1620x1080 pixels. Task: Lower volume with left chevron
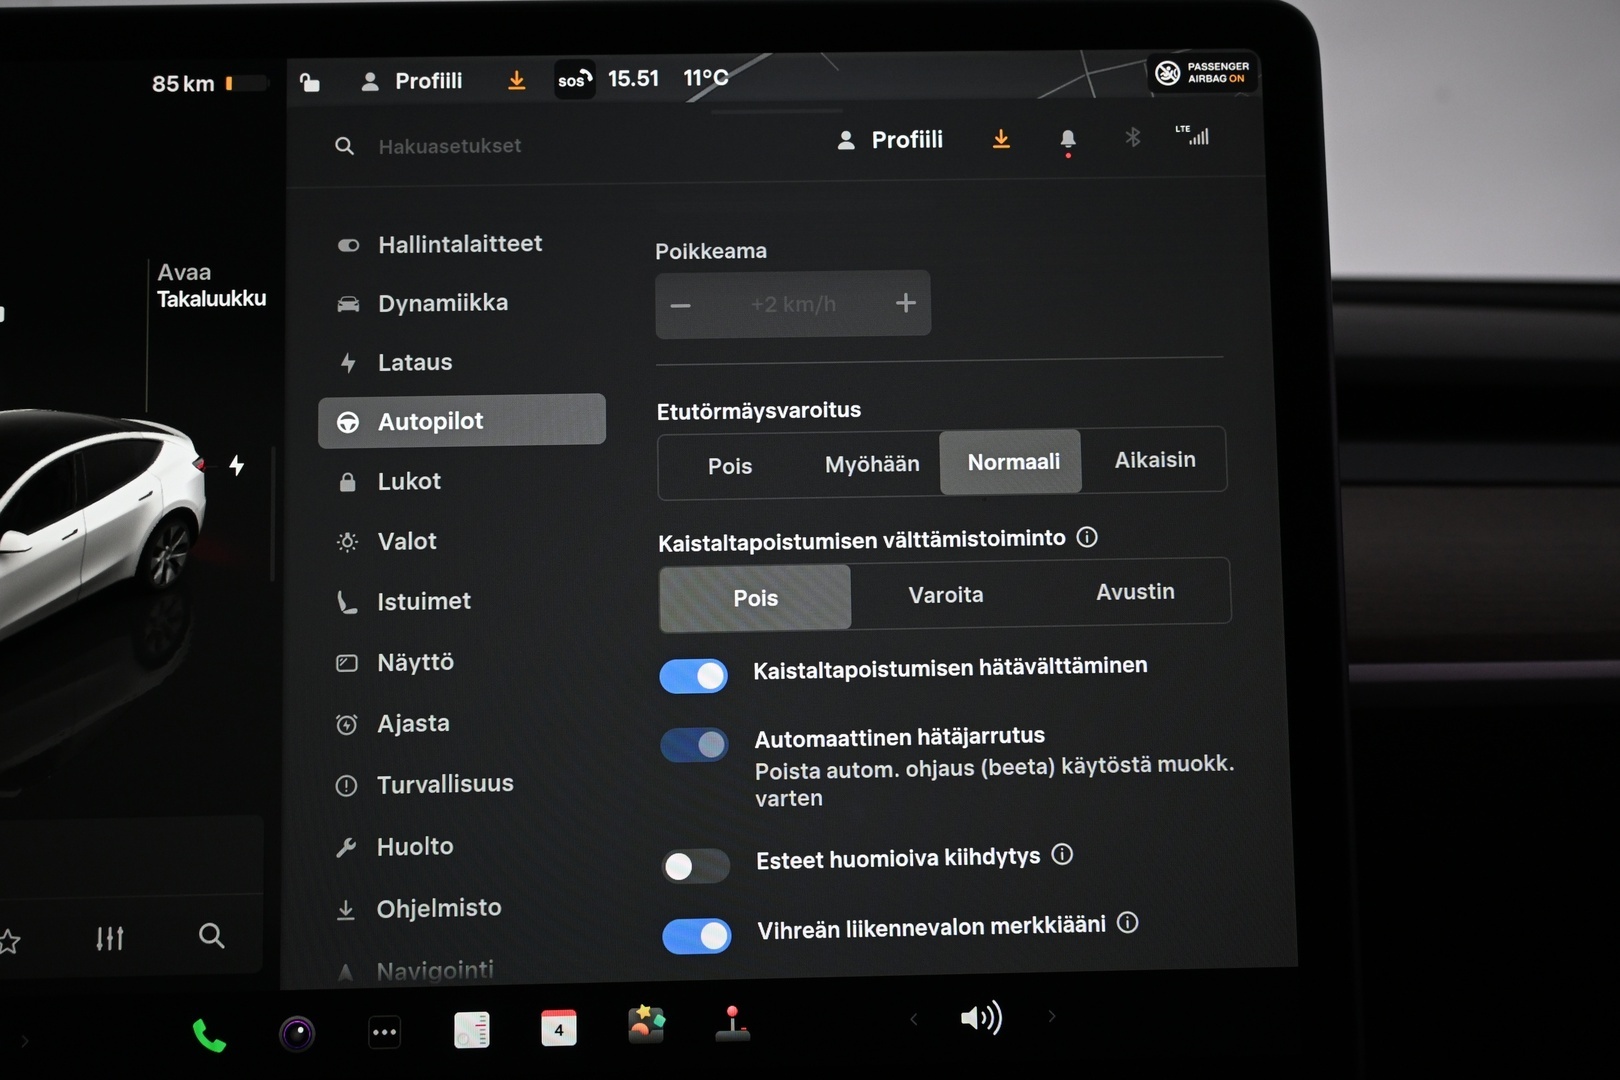tap(914, 1019)
